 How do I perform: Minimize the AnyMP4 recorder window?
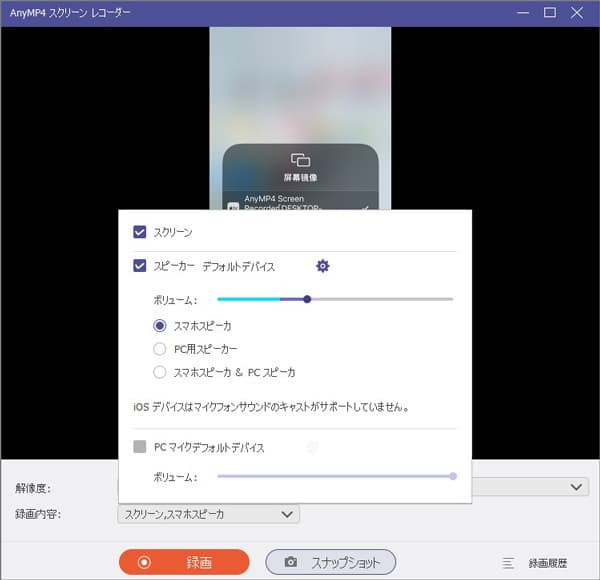click(522, 13)
